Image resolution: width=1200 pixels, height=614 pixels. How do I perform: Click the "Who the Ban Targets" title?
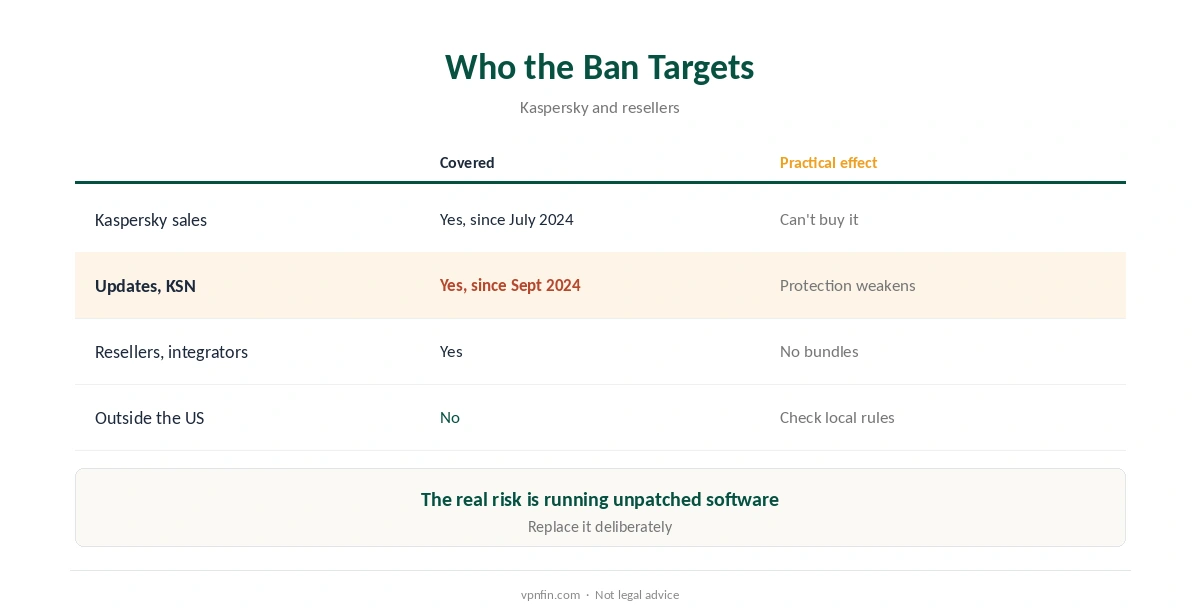(x=599, y=67)
